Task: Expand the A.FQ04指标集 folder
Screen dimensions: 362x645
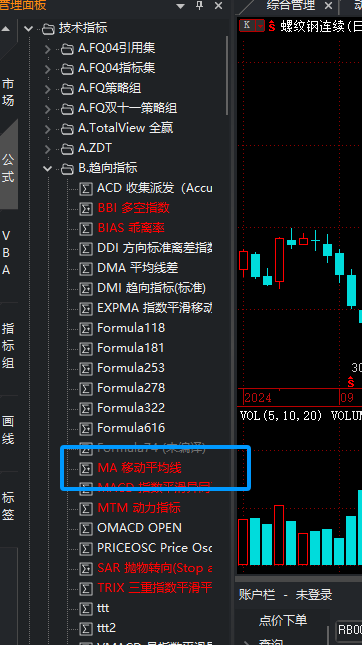Action: pos(47,69)
